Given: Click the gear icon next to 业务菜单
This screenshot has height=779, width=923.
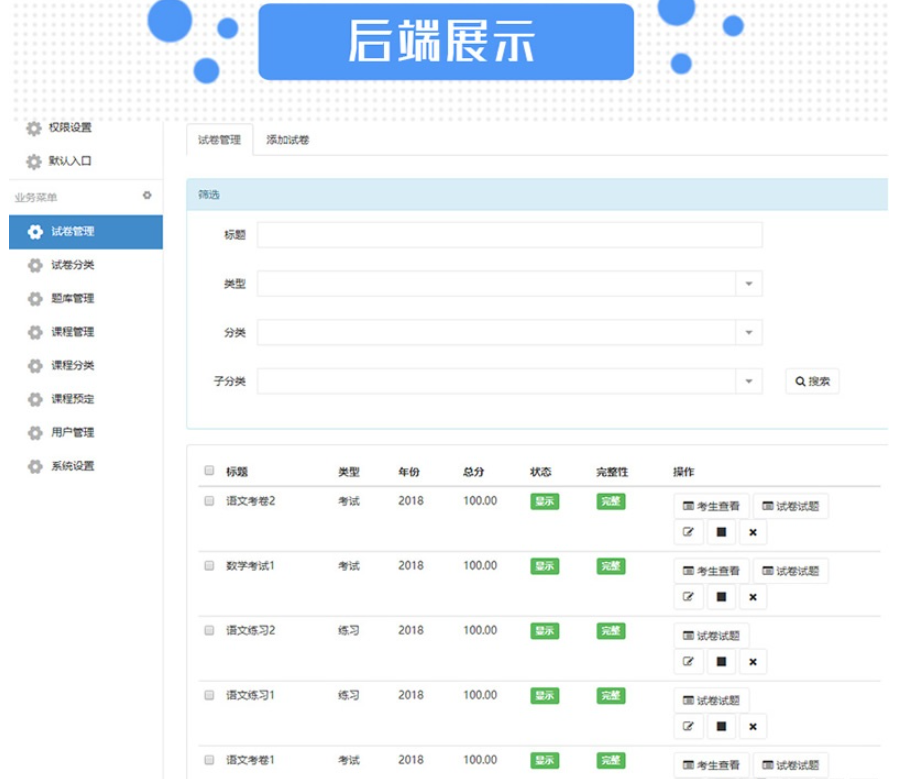Looking at the screenshot, I should click(148, 194).
